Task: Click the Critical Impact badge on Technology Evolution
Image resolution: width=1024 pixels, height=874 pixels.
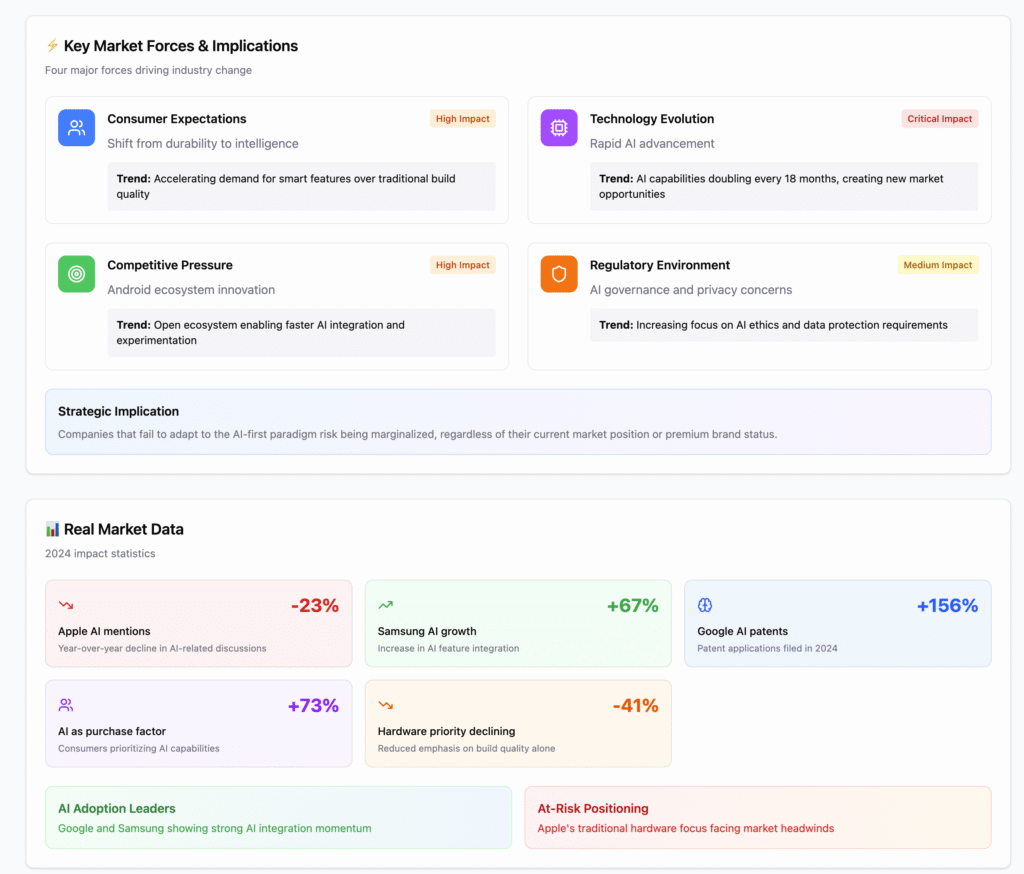Action: (x=940, y=119)
